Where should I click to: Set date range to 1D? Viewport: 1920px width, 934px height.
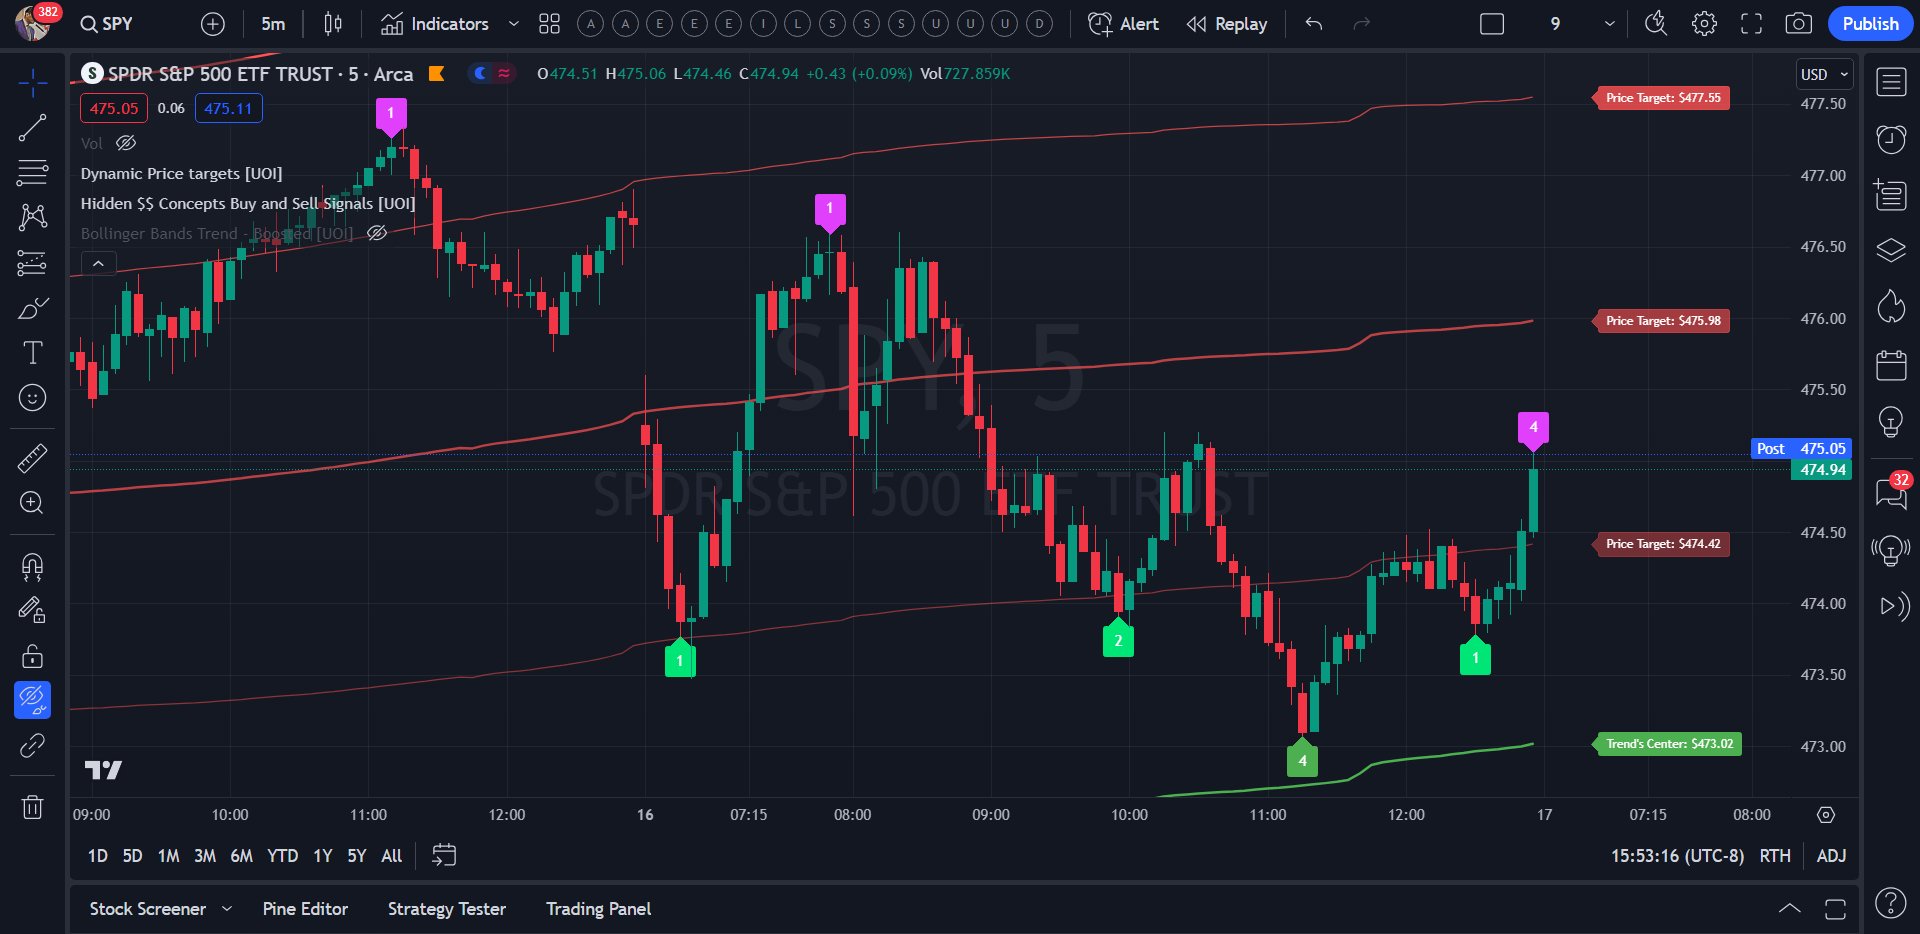(97, 856)
